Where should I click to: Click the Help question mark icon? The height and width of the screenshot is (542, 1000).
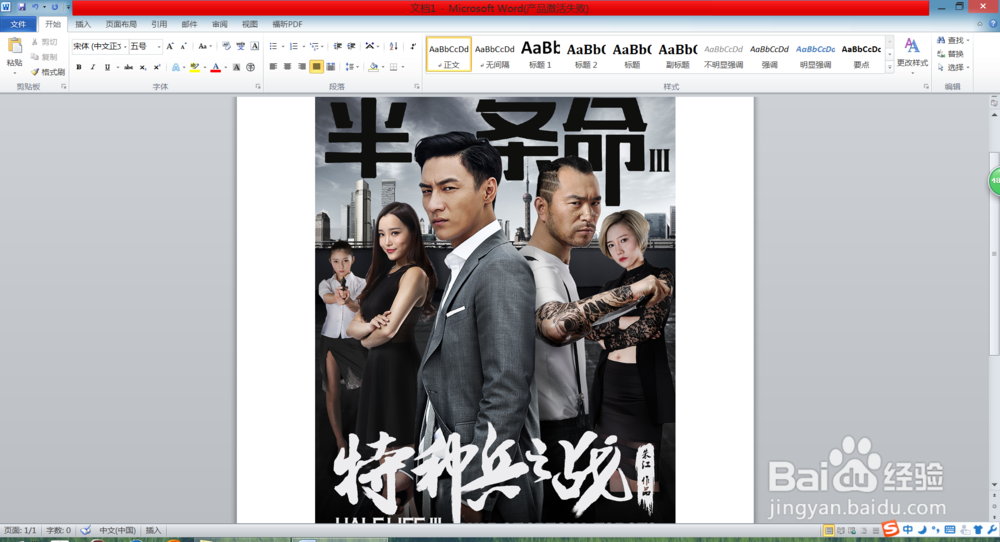point(993,24)
